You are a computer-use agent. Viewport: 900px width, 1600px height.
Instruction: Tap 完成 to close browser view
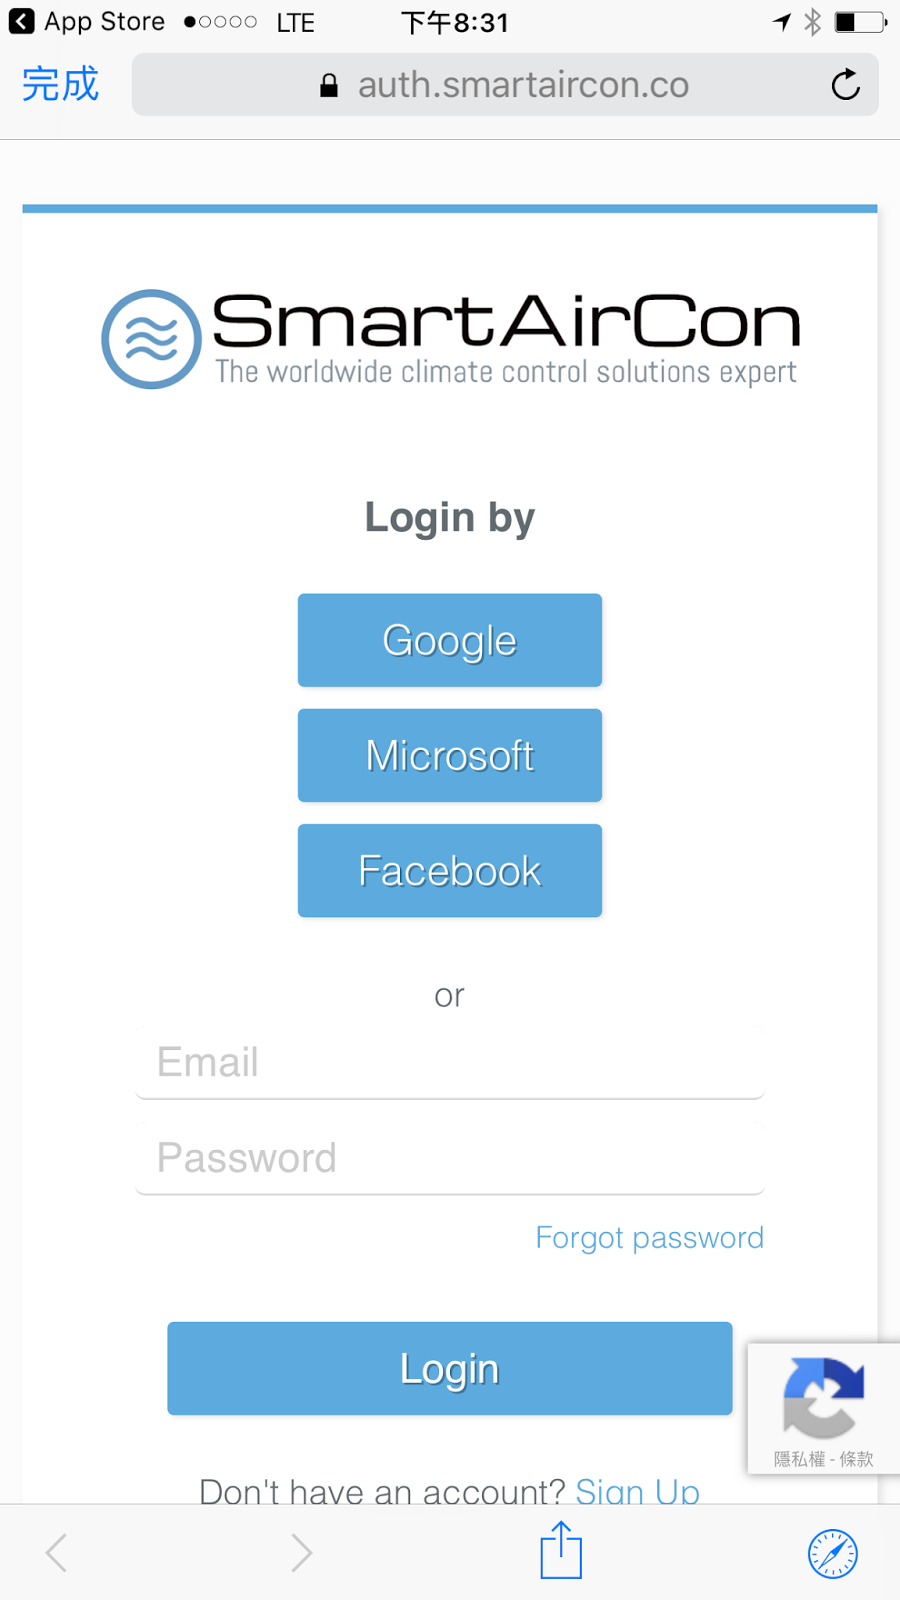click(60, 84)
